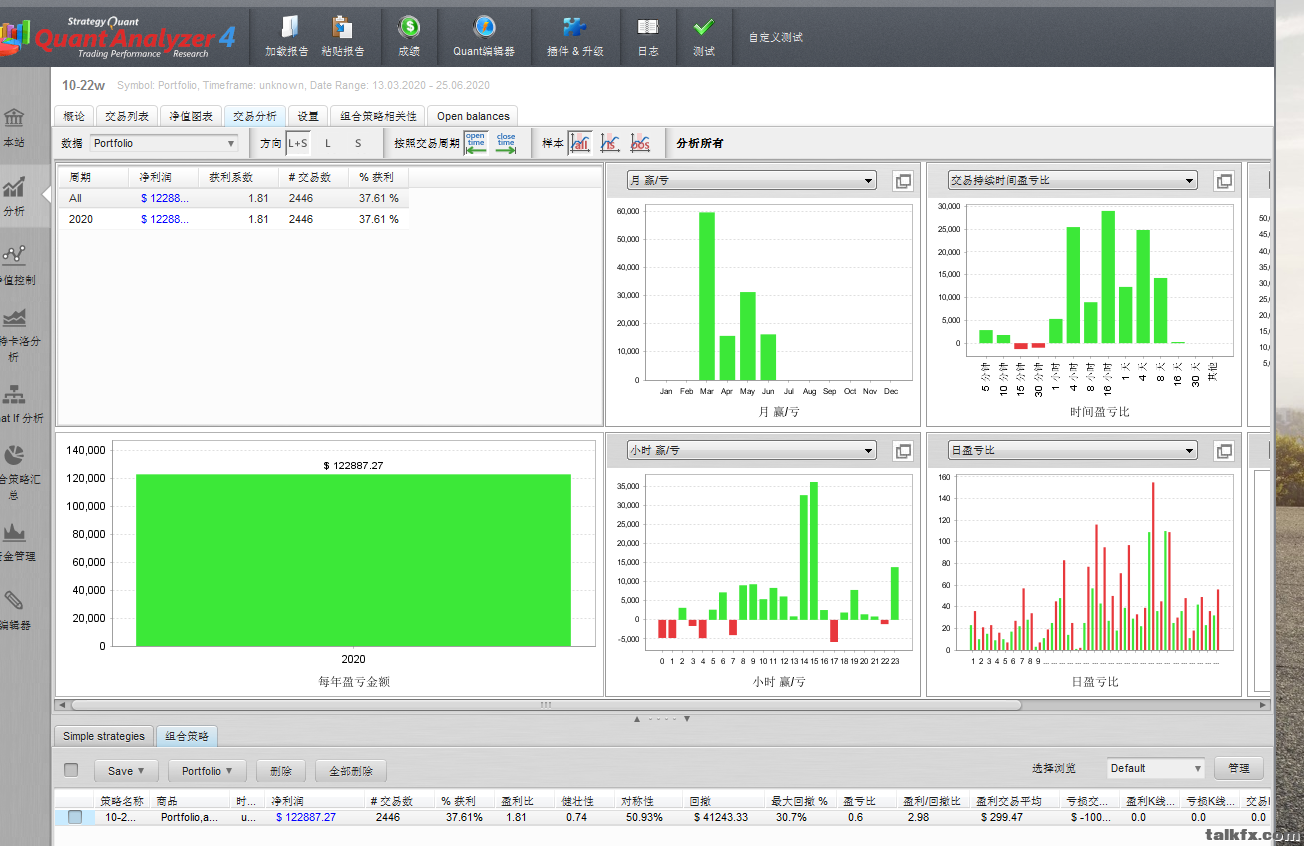The width and height of the screenshot is (1304, 846).
Task: Select the open time trade period icon
Action: tap(476, 143)
